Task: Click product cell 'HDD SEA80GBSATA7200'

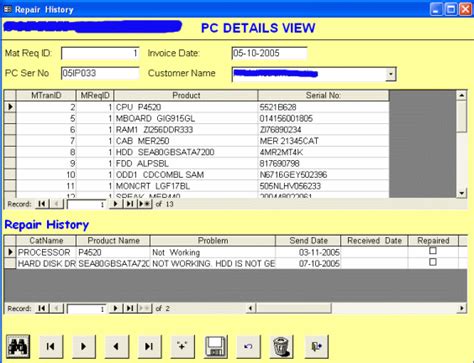Action: (186, 152)
